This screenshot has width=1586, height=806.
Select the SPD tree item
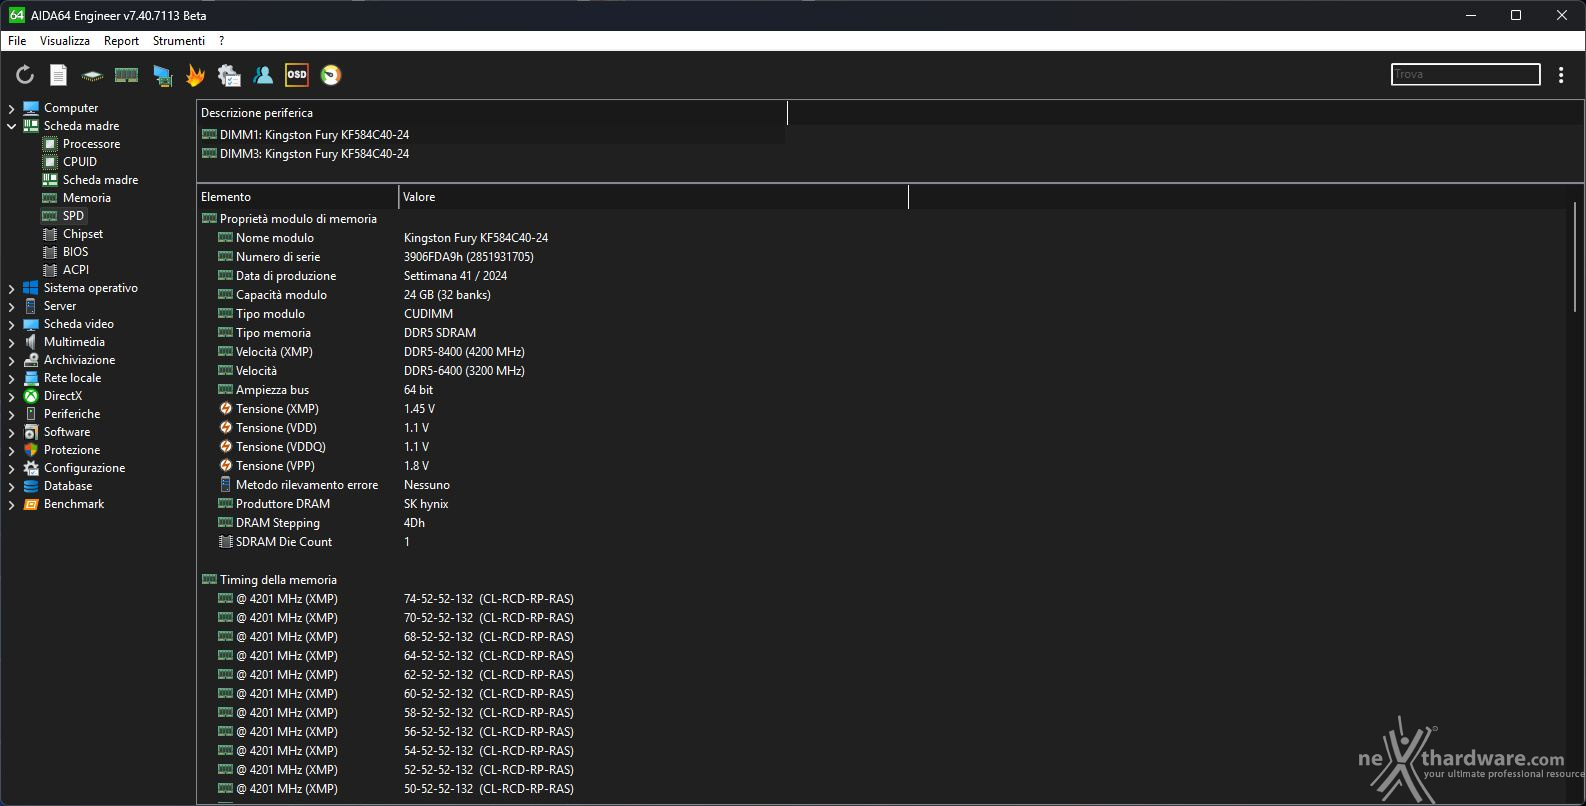pos(74,216)
